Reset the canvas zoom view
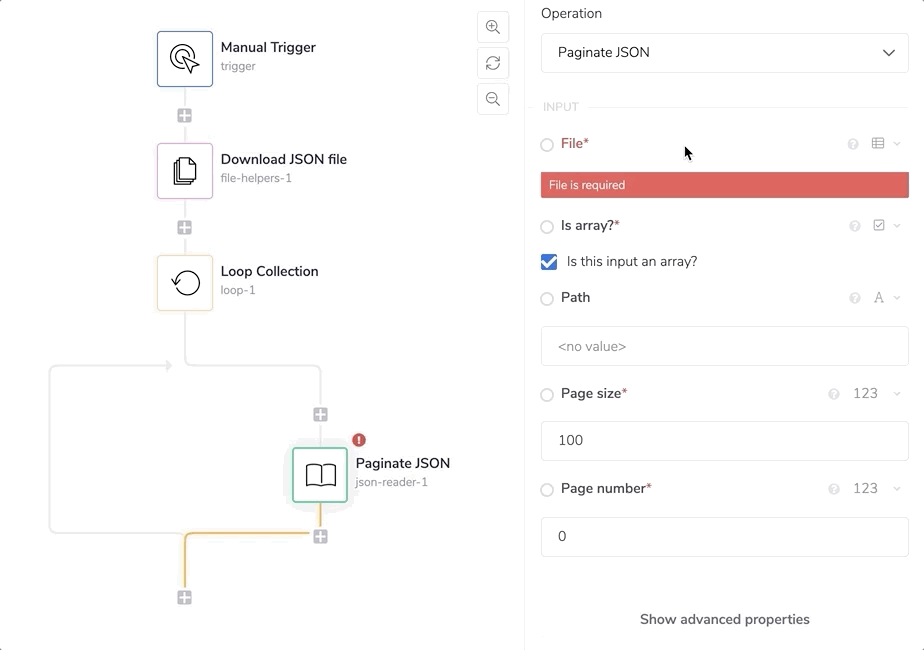This screenshot has height=650, width=924. tap(493, 63)
